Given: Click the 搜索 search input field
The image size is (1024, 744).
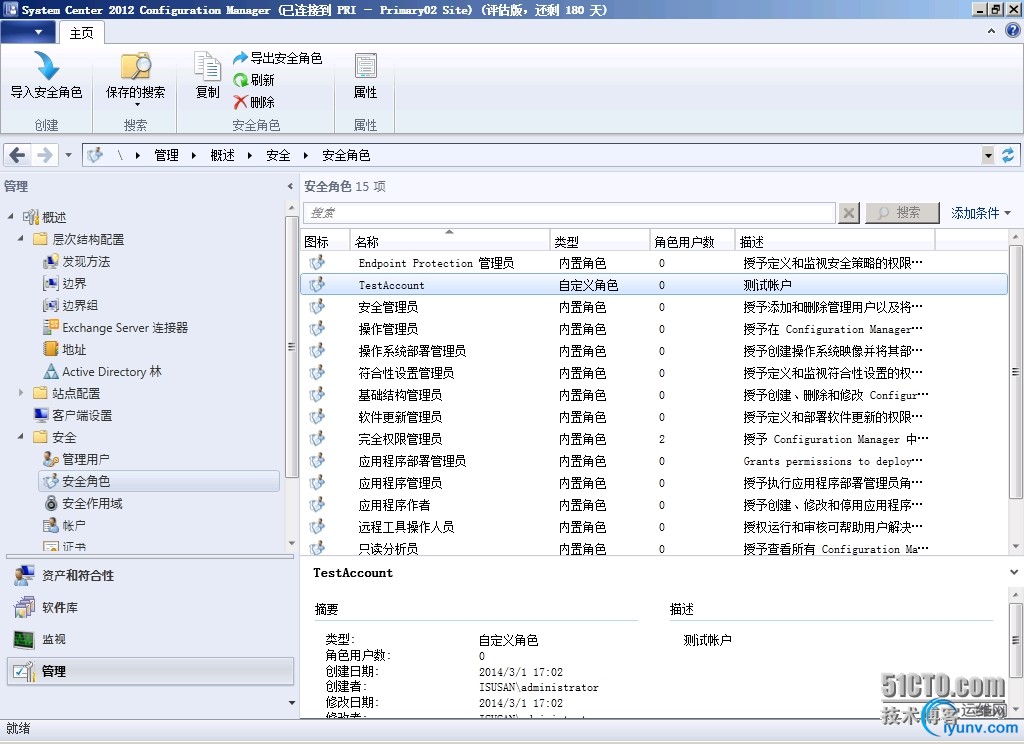Looking at the screenshot, I should [569, 213].
